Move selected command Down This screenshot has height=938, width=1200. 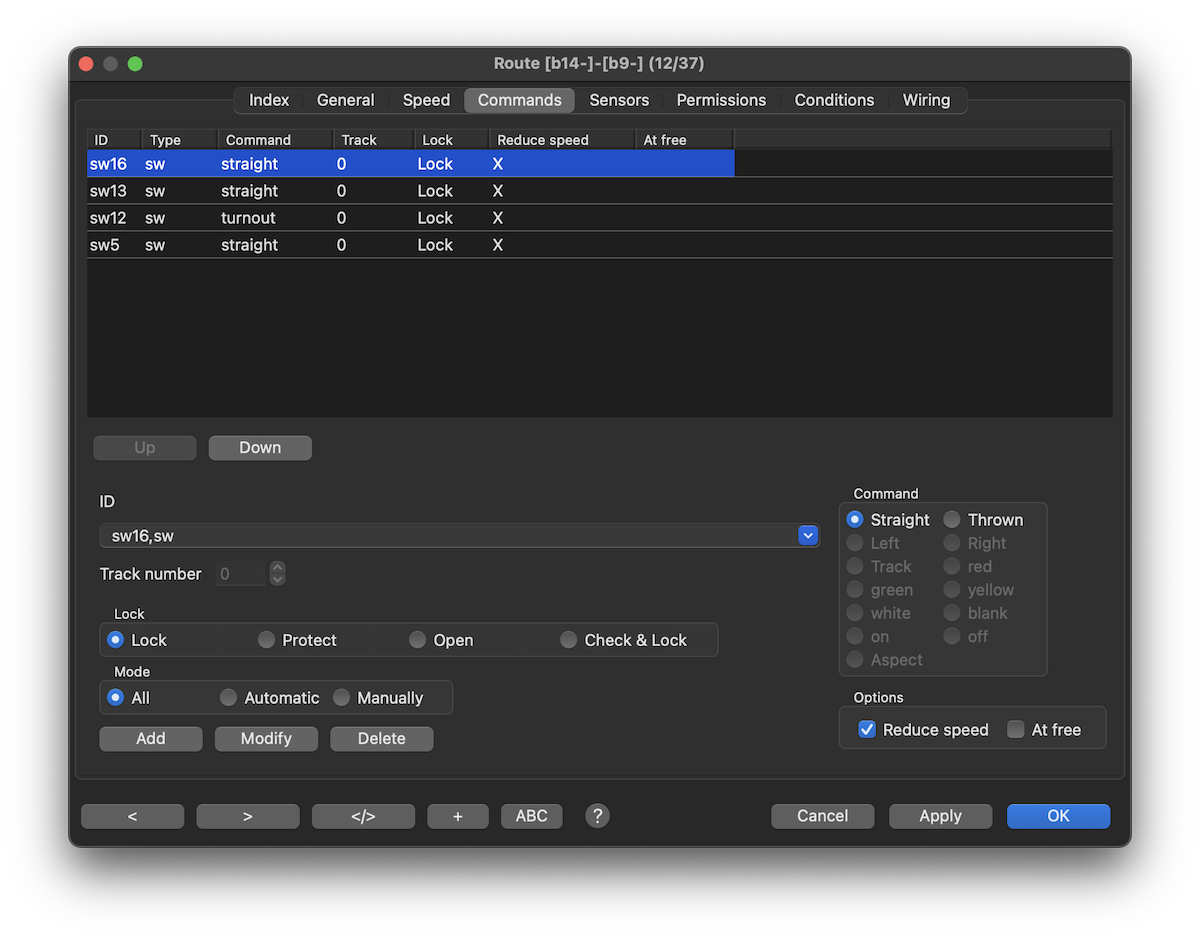click(260, 448)
